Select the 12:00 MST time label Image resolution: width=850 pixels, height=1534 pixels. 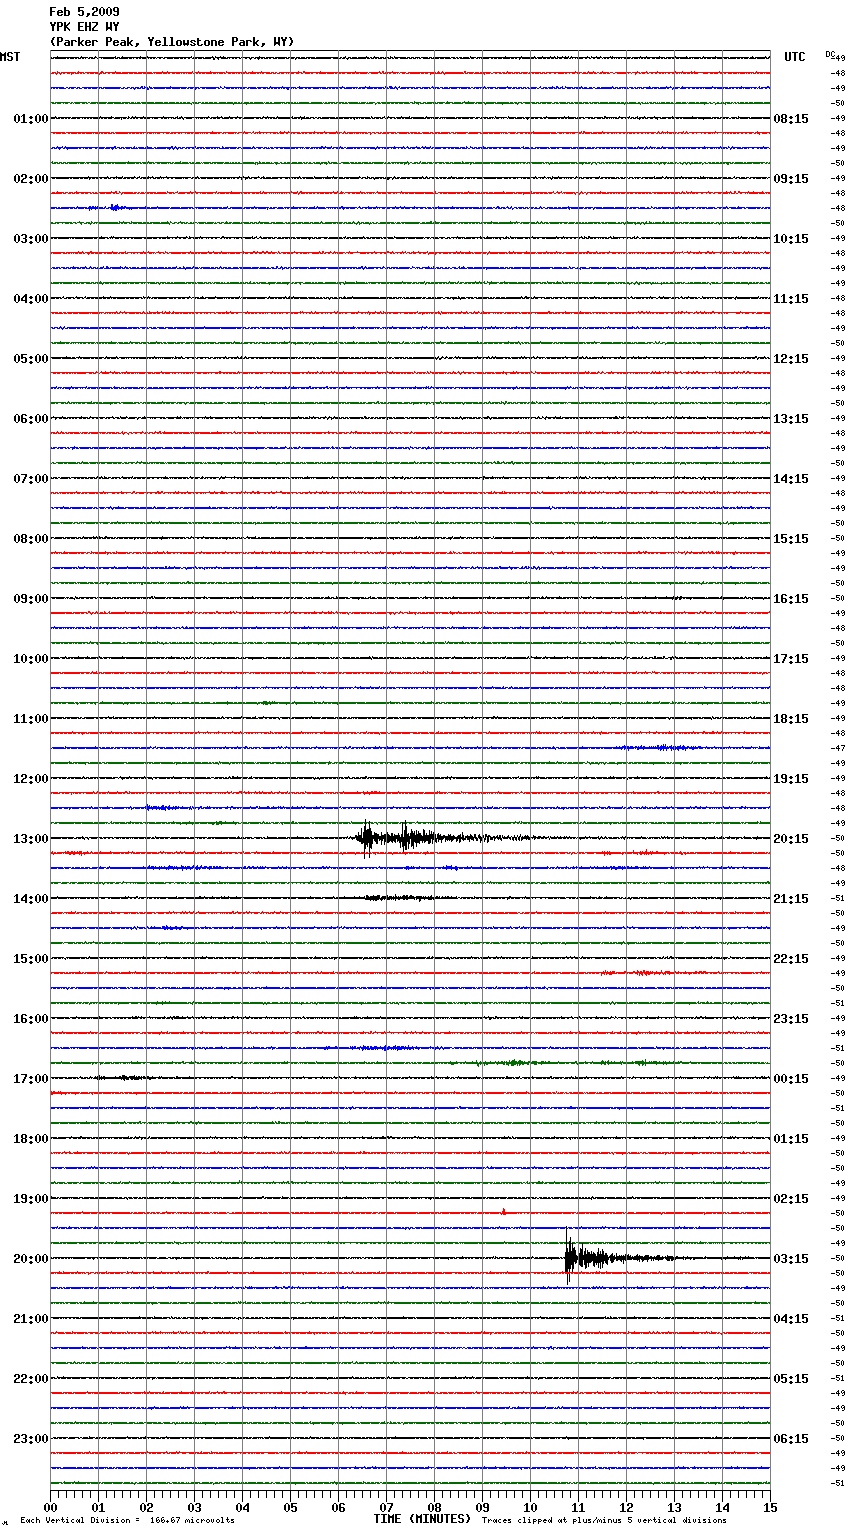coord(31,779)
